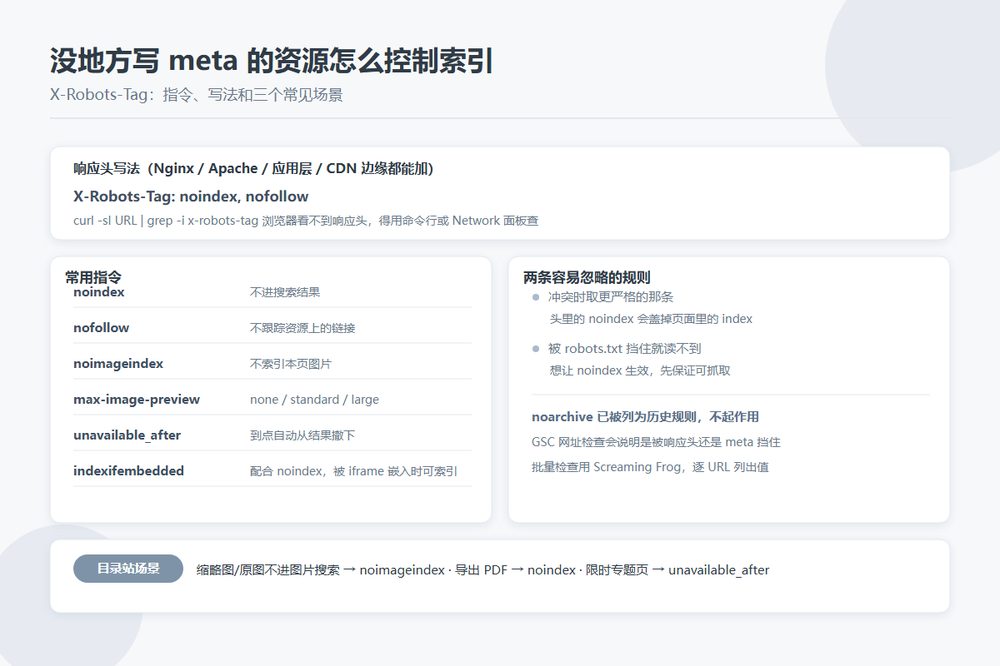
Task: Select the slide title 没地方写 meta 的资源怎么控制索引
Action: (271, 61)
